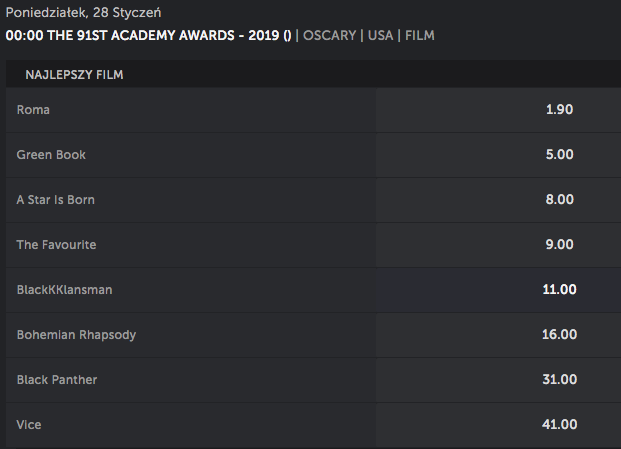The width and height of the screenshot is (621, 449).
Task: Open the OSCARY category link
Action: click(x=330, y=36)
